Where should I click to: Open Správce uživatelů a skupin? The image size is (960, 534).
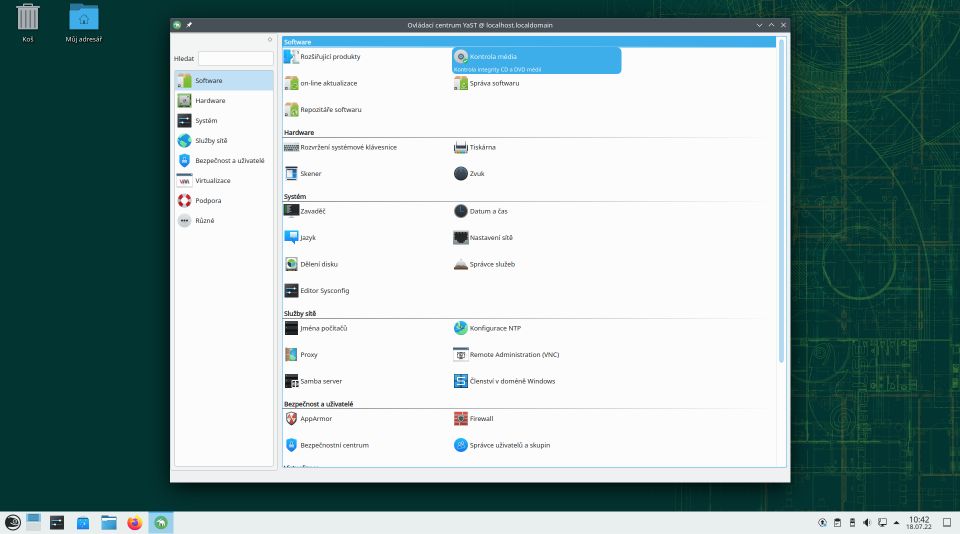503,445
